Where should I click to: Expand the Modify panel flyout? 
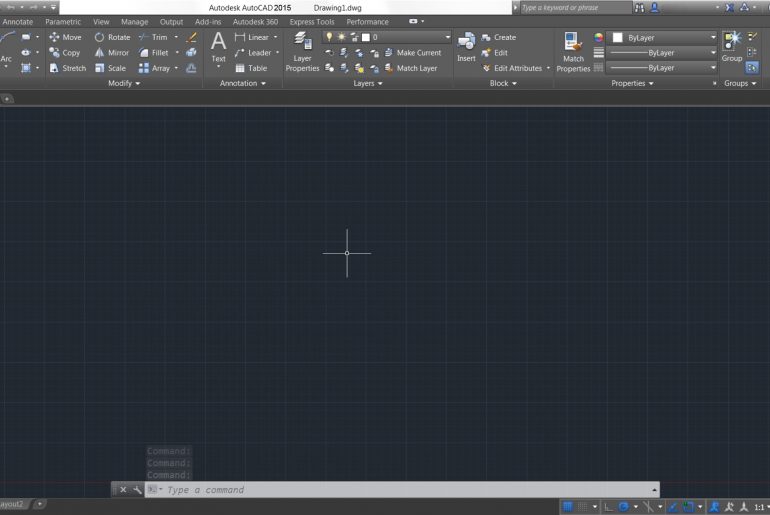coord(124,84)
